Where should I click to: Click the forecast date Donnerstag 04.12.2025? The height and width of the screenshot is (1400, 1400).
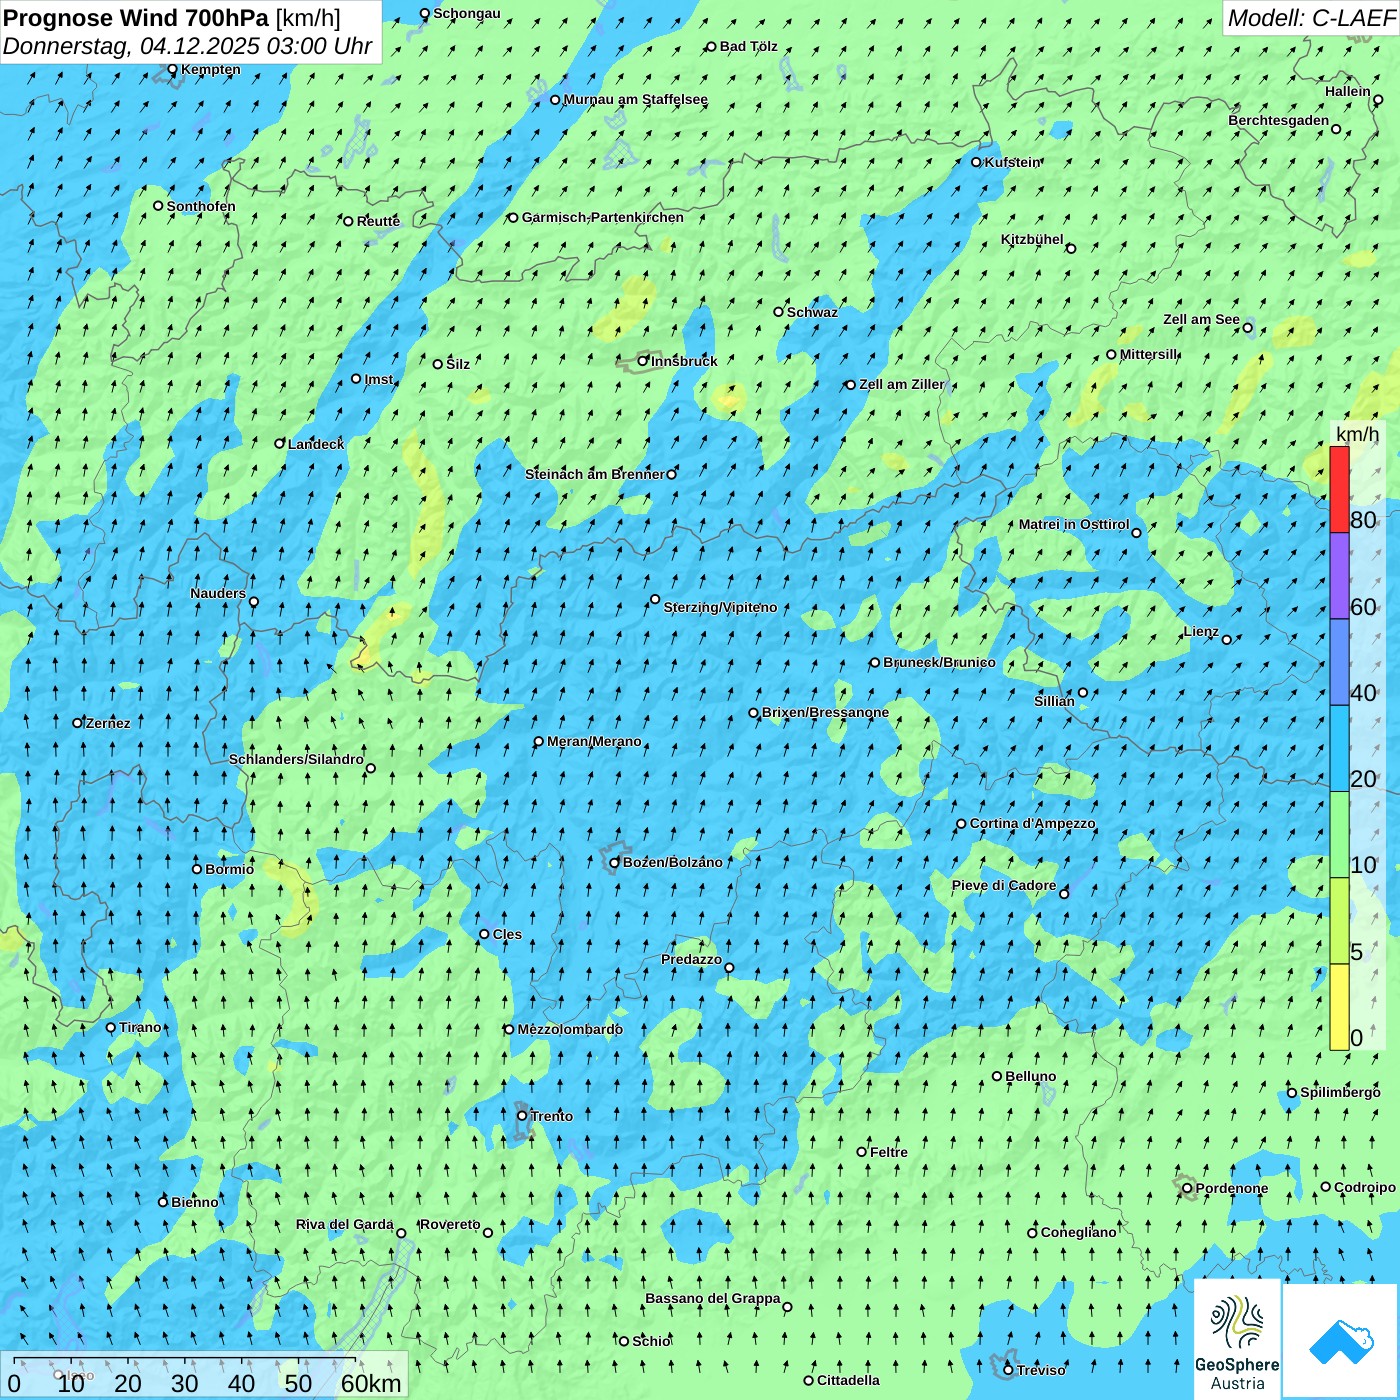click(x=187, y=46)
